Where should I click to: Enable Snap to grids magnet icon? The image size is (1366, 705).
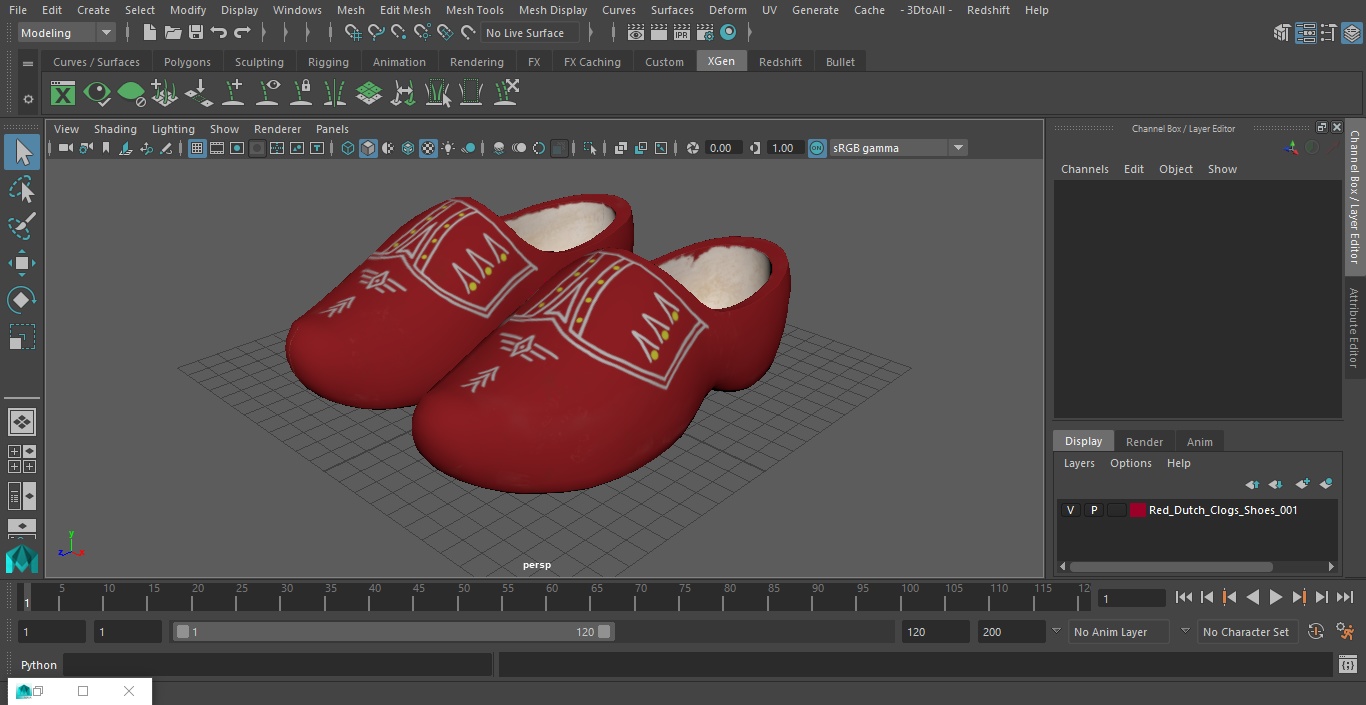(353, 33)
